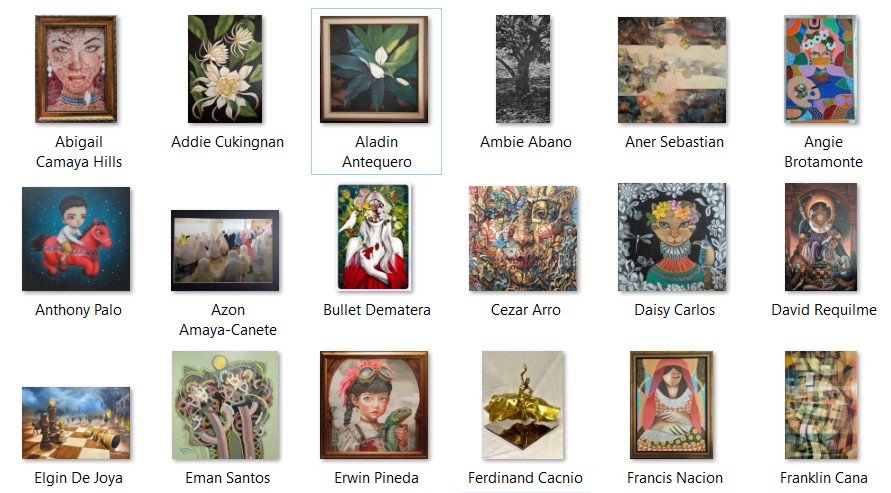Open the Franklin Cana cubist painting
Viewport: 891px width, 493px height.
tap(821, 405)
